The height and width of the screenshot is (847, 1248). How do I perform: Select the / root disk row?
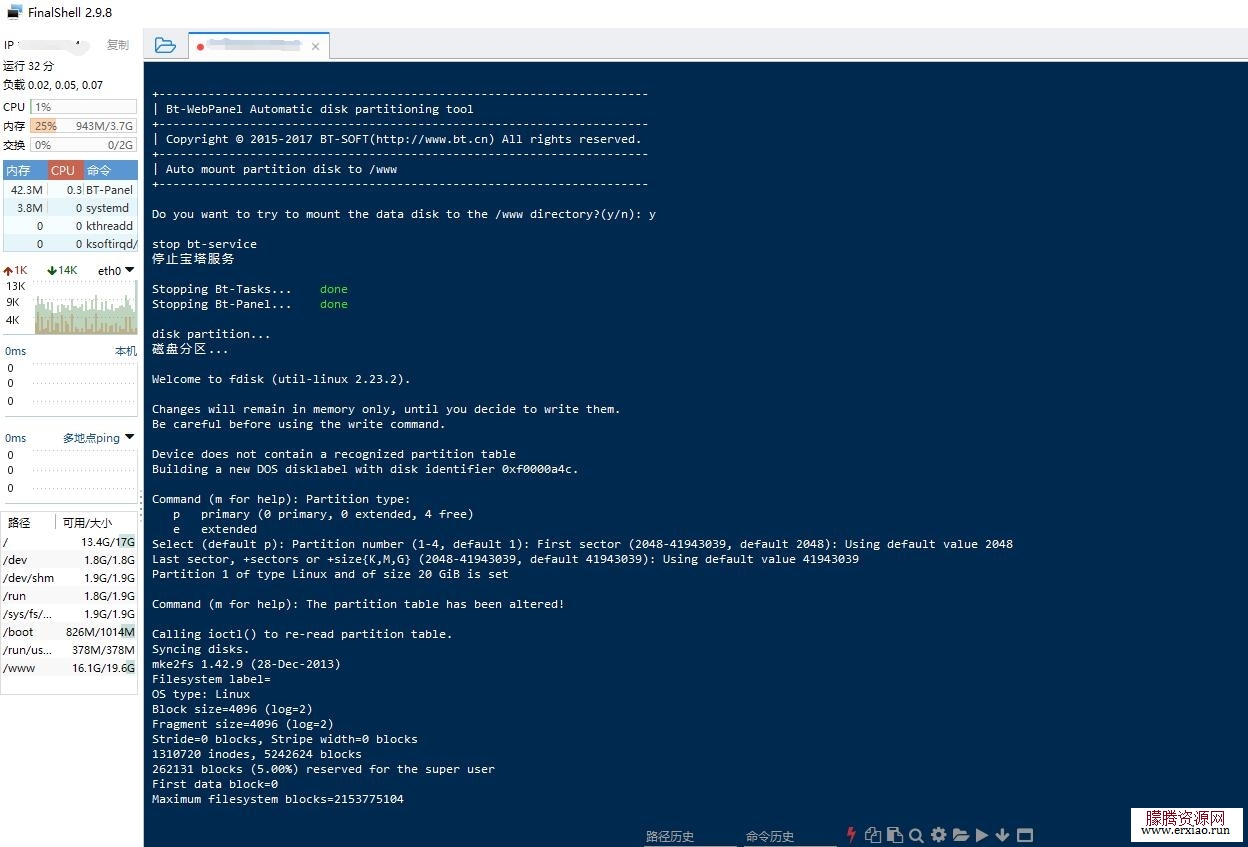69,542
